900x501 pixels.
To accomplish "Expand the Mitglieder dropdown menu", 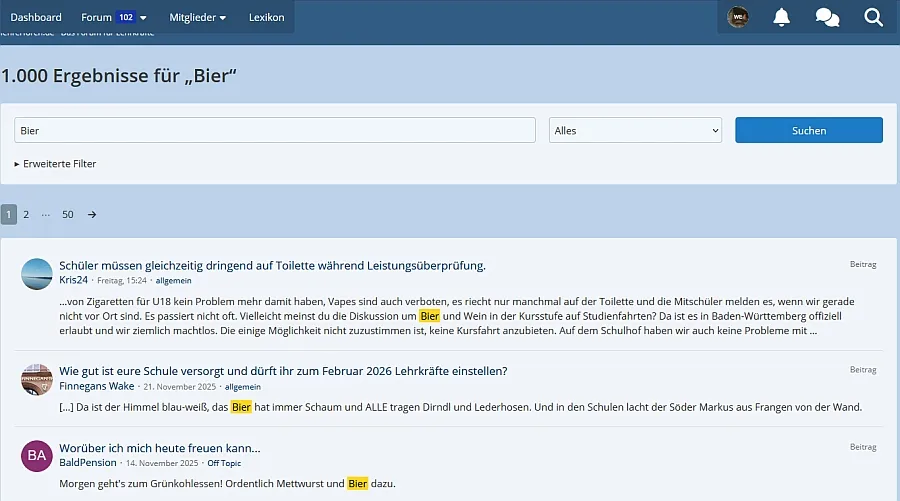I will point(197,17).
